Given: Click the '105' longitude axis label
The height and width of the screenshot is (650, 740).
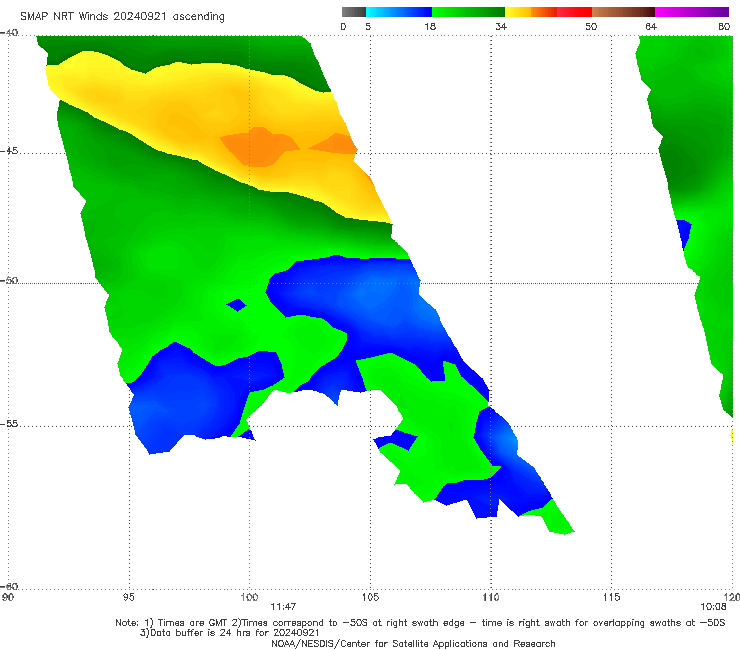Looking at the screenshot, I should coord(370,598).
